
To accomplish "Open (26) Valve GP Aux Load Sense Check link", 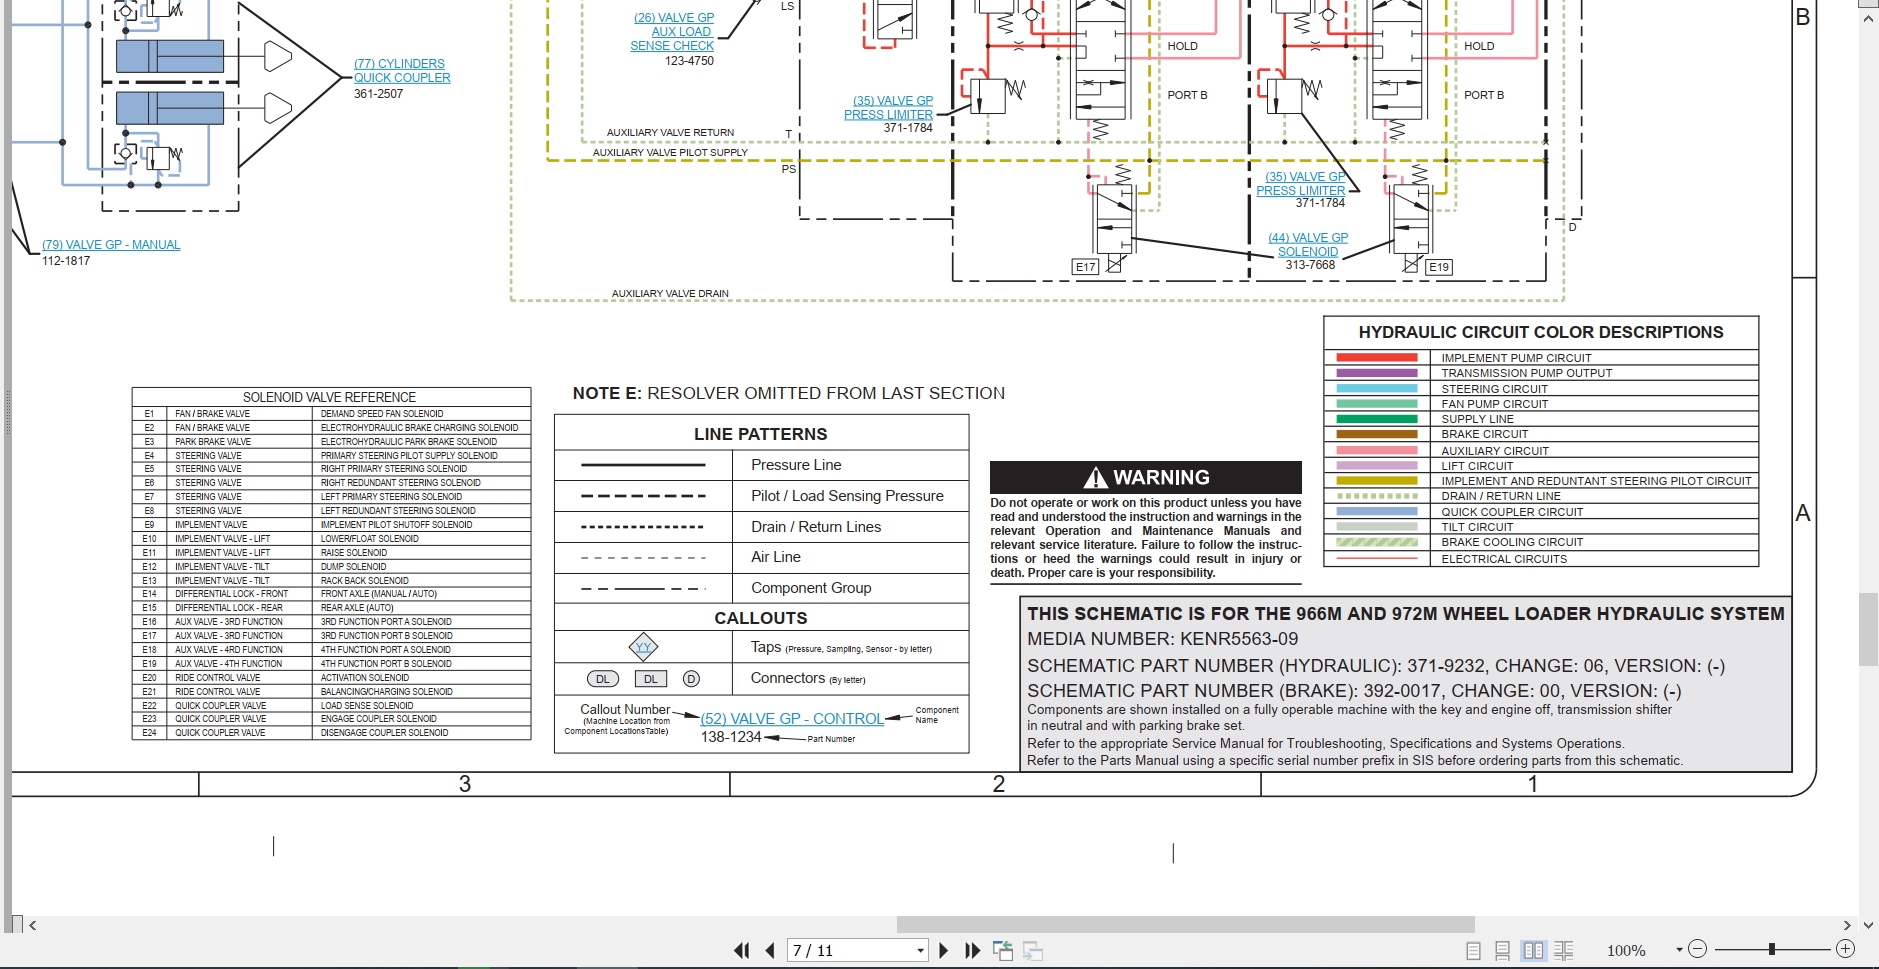I will [x=673, y=32].
